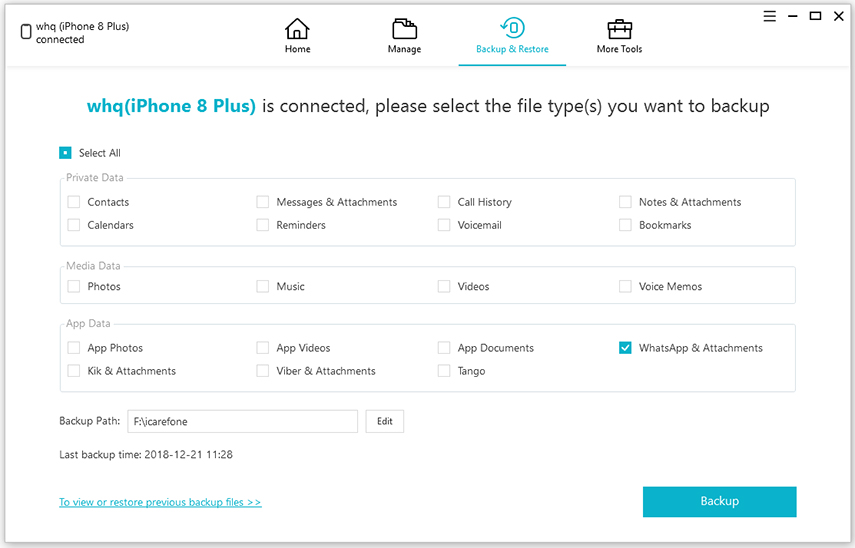
Task: Go to the Manage tab label
Action: 405,49
